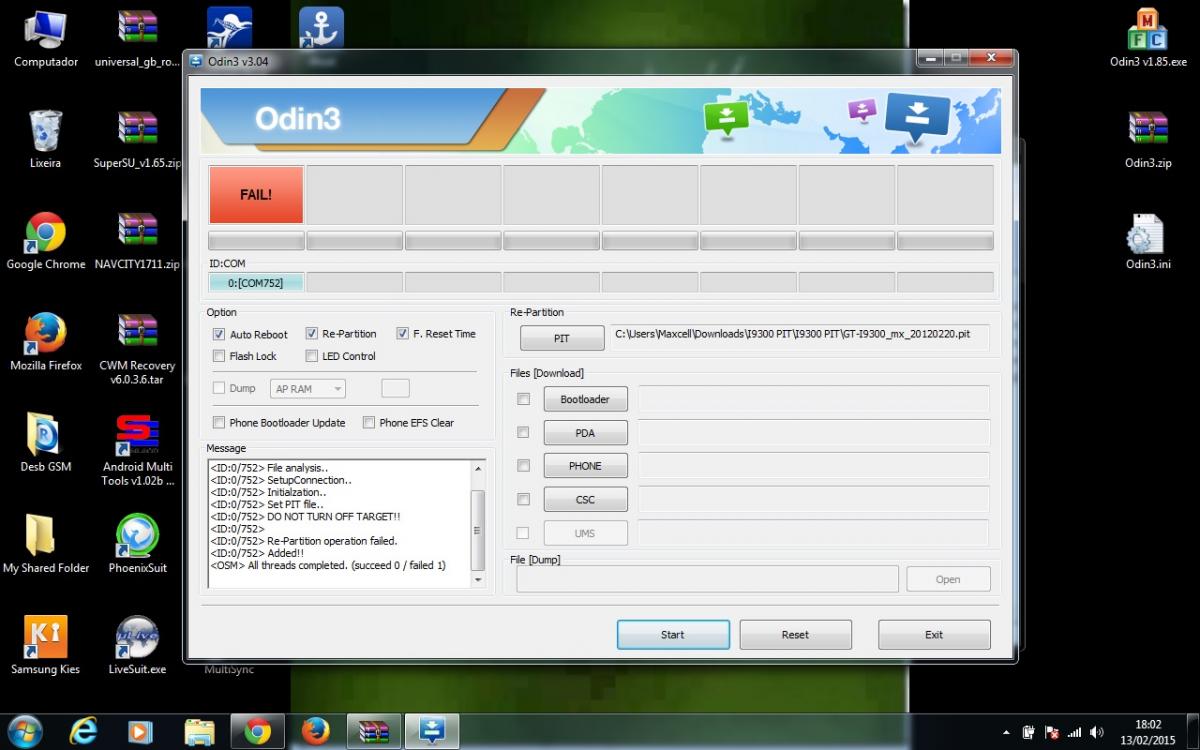
Task: Tick the checkbox beside the Bootloader button
Action: (x=523, y=399)
